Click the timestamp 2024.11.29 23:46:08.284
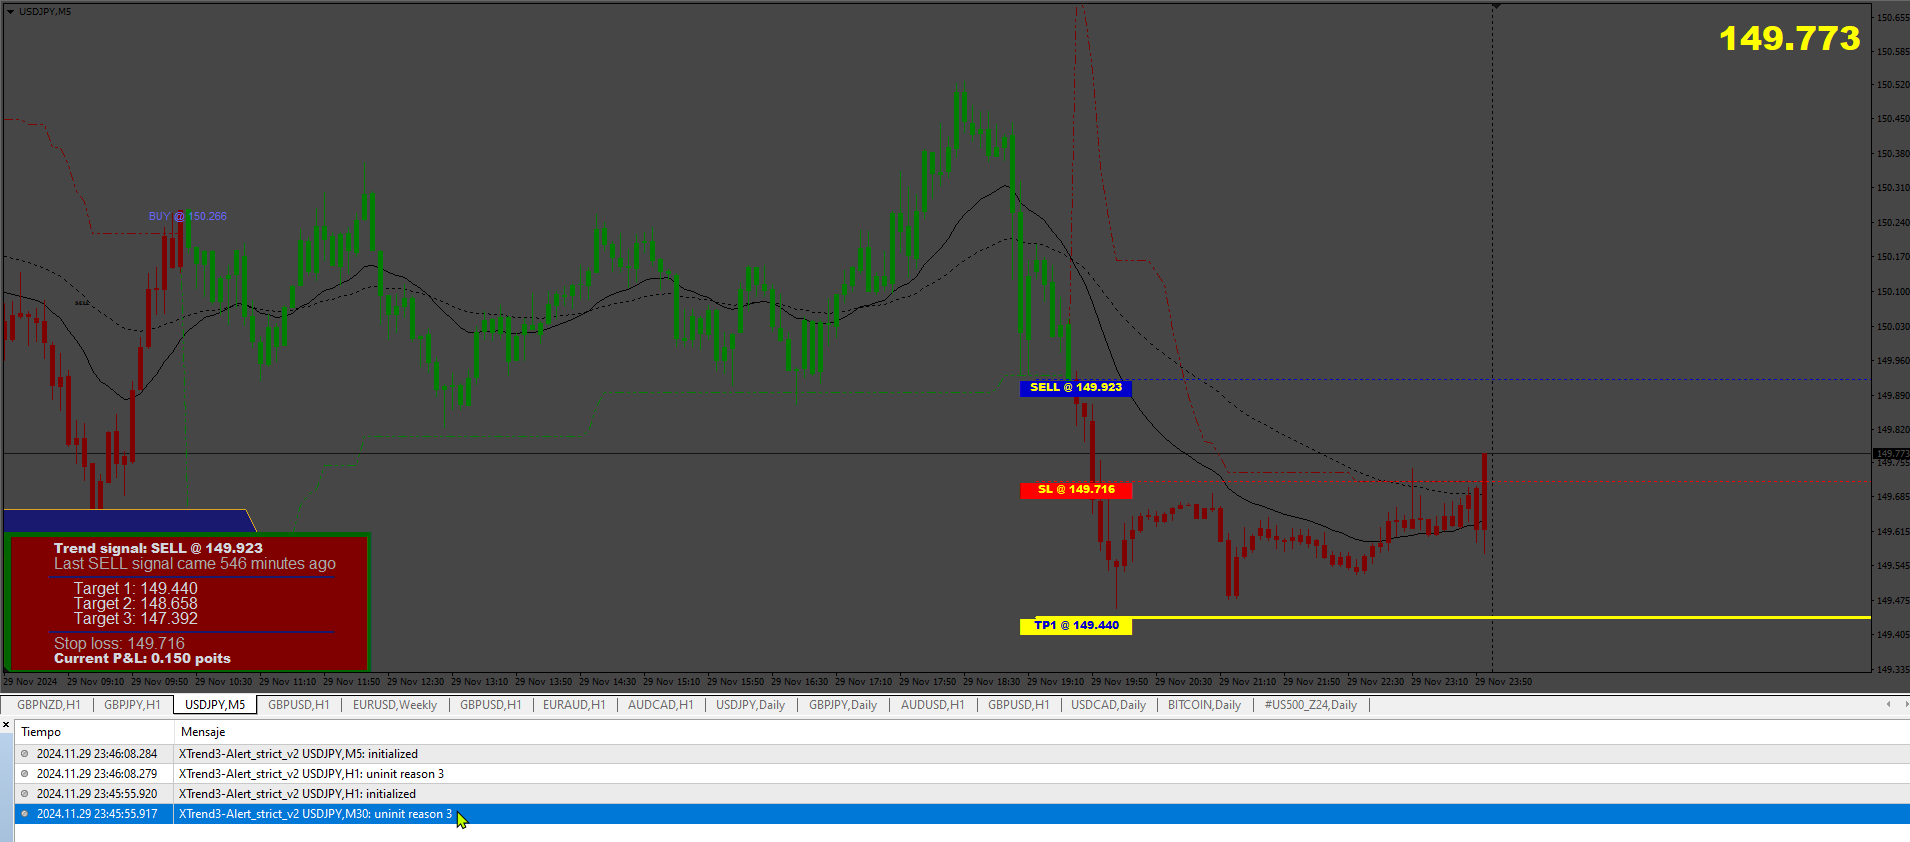 tap(97, 754)
